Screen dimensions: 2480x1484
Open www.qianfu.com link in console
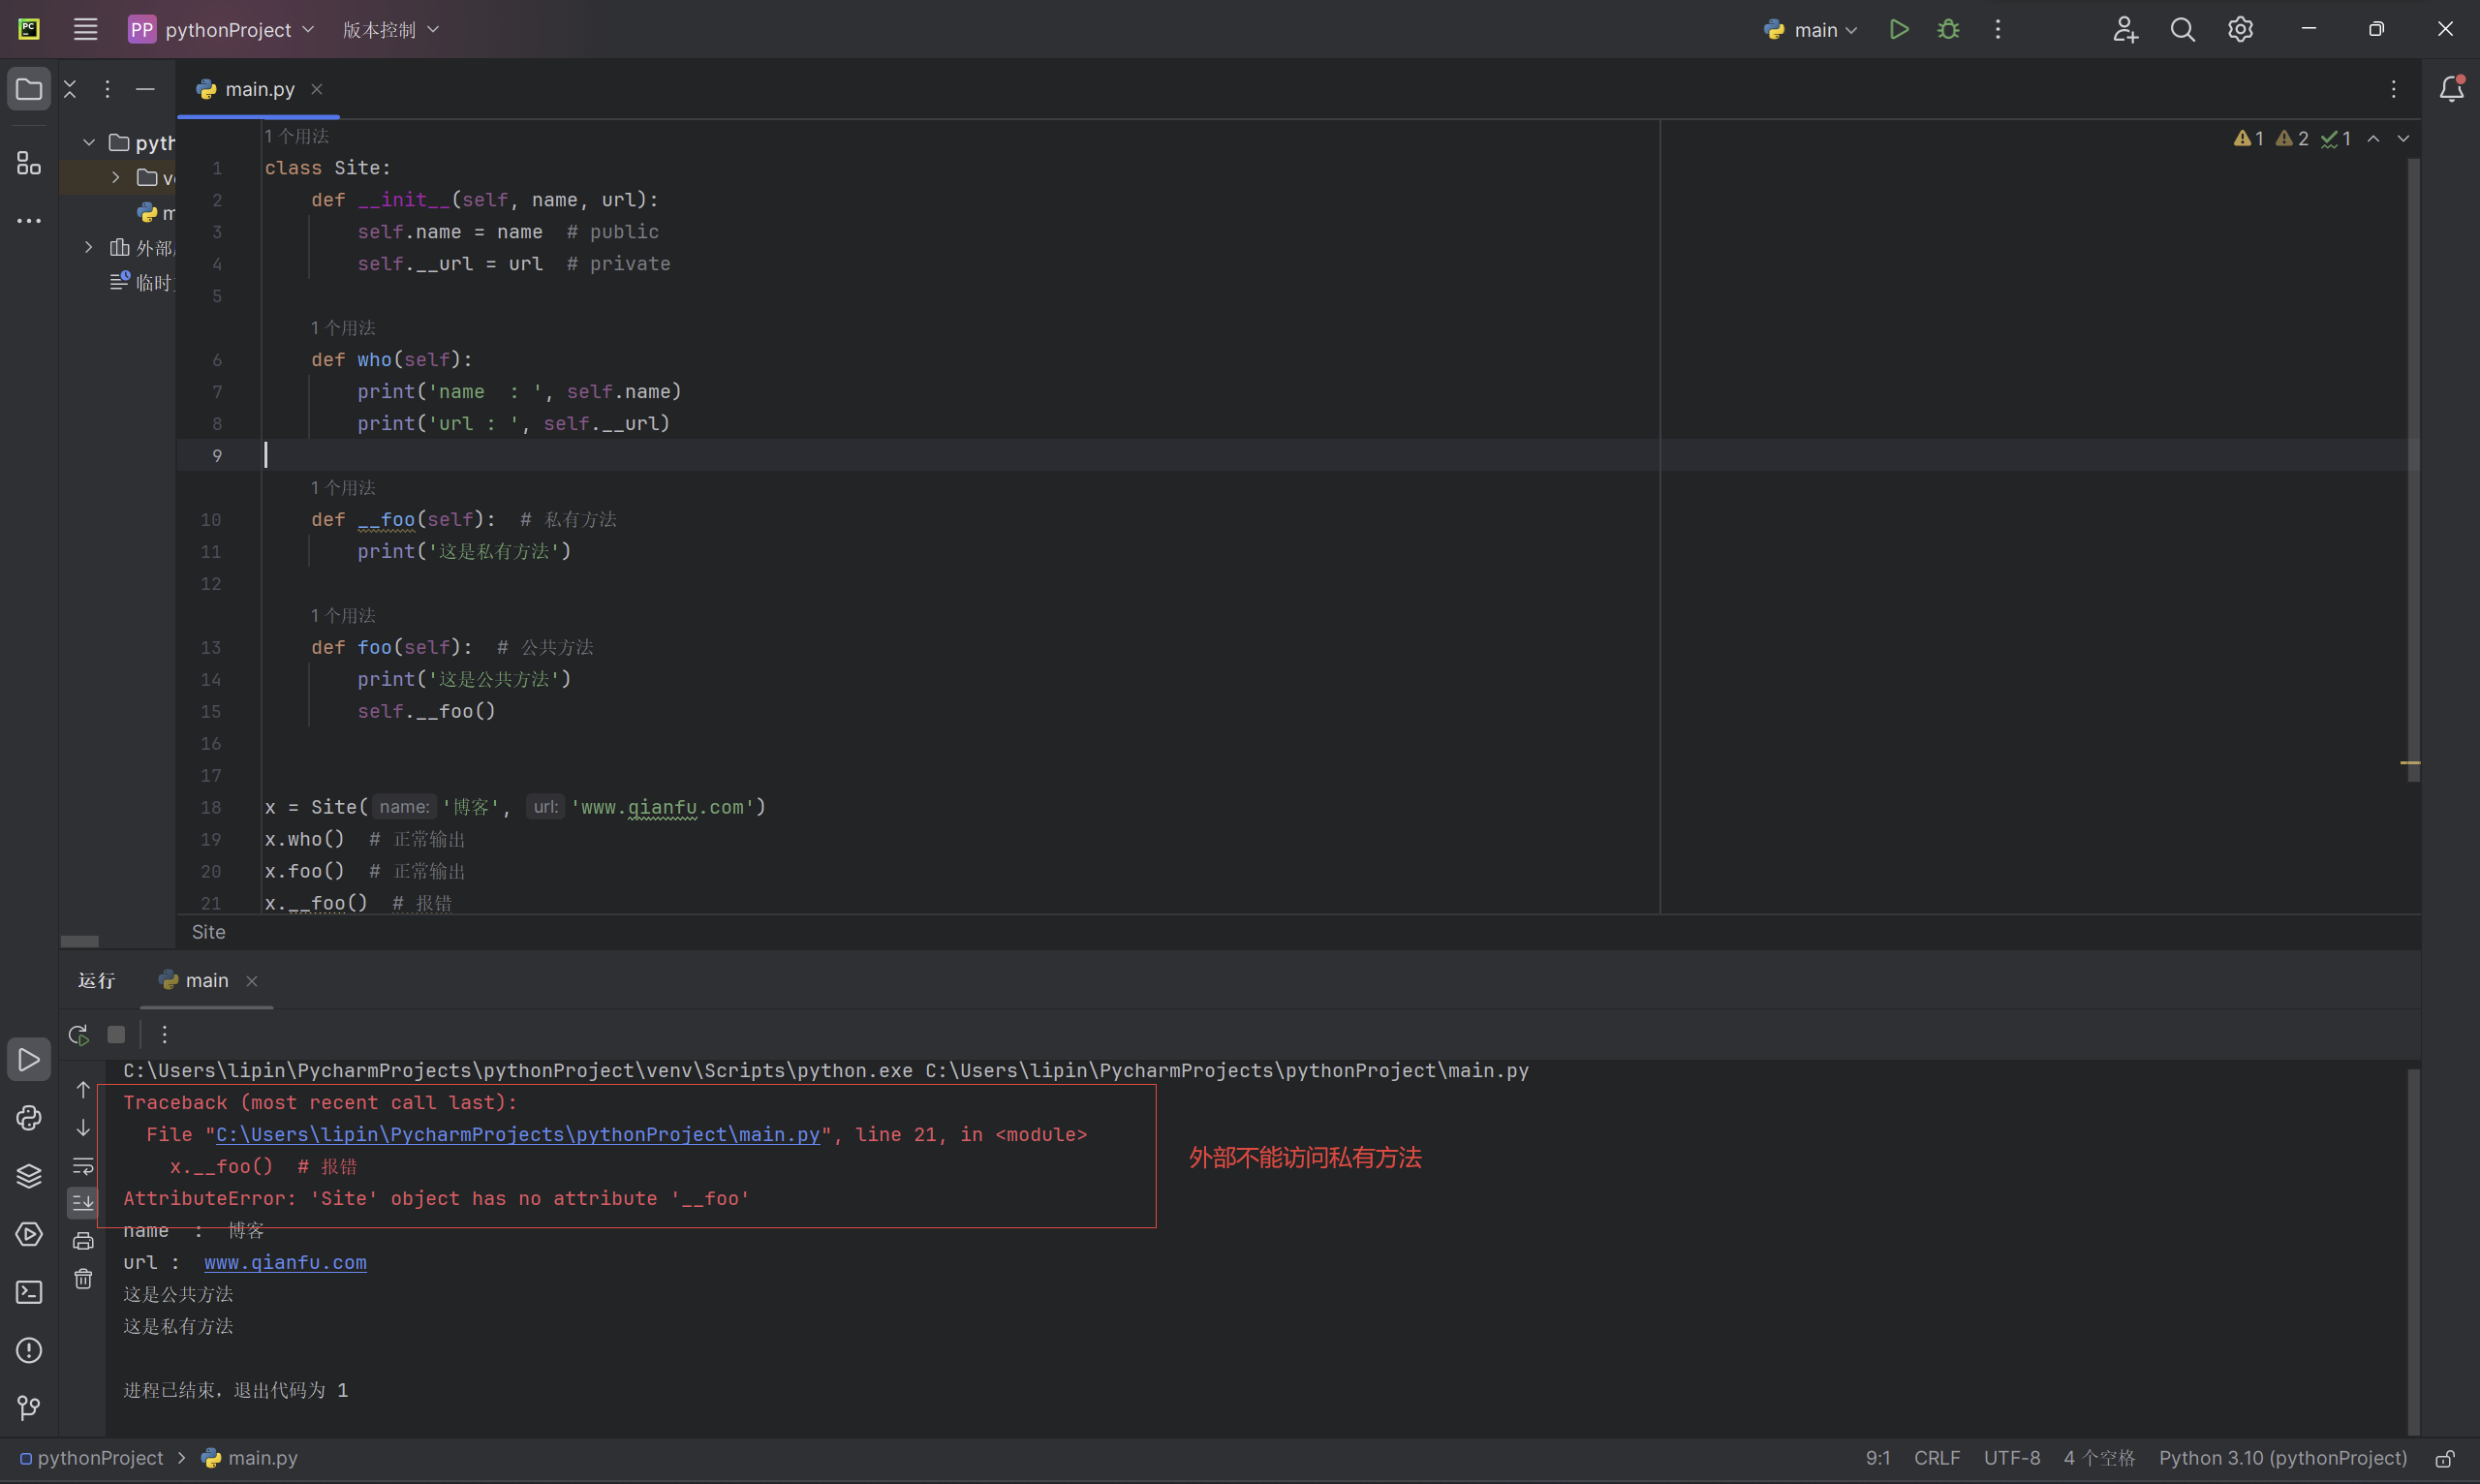tap(285, 1263)
